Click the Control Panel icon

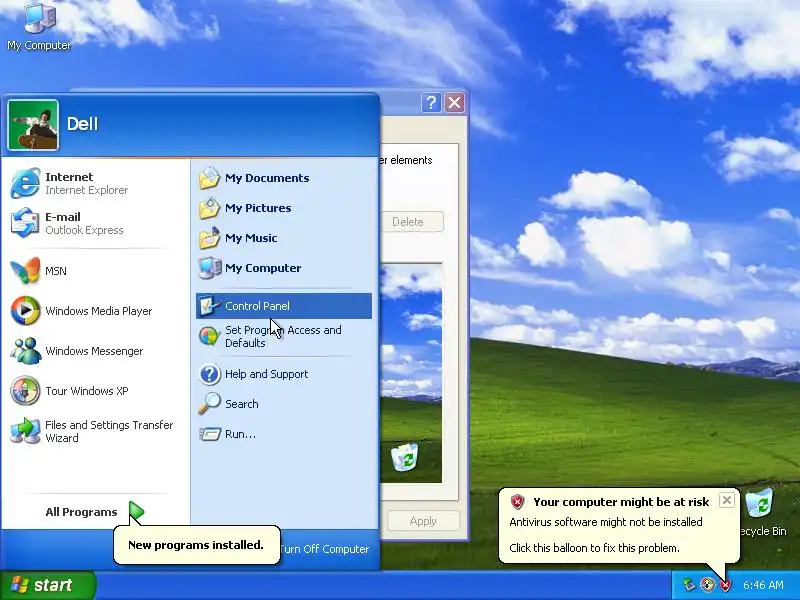(x=209, y=306)
